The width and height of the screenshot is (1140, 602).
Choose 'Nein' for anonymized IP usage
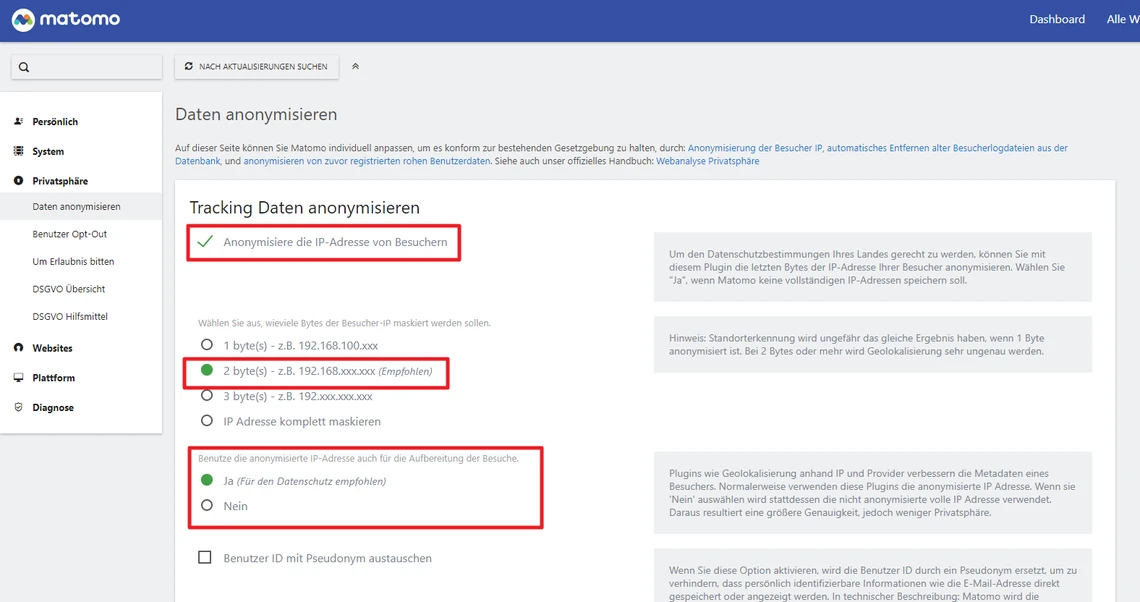[x=207, y=506]
